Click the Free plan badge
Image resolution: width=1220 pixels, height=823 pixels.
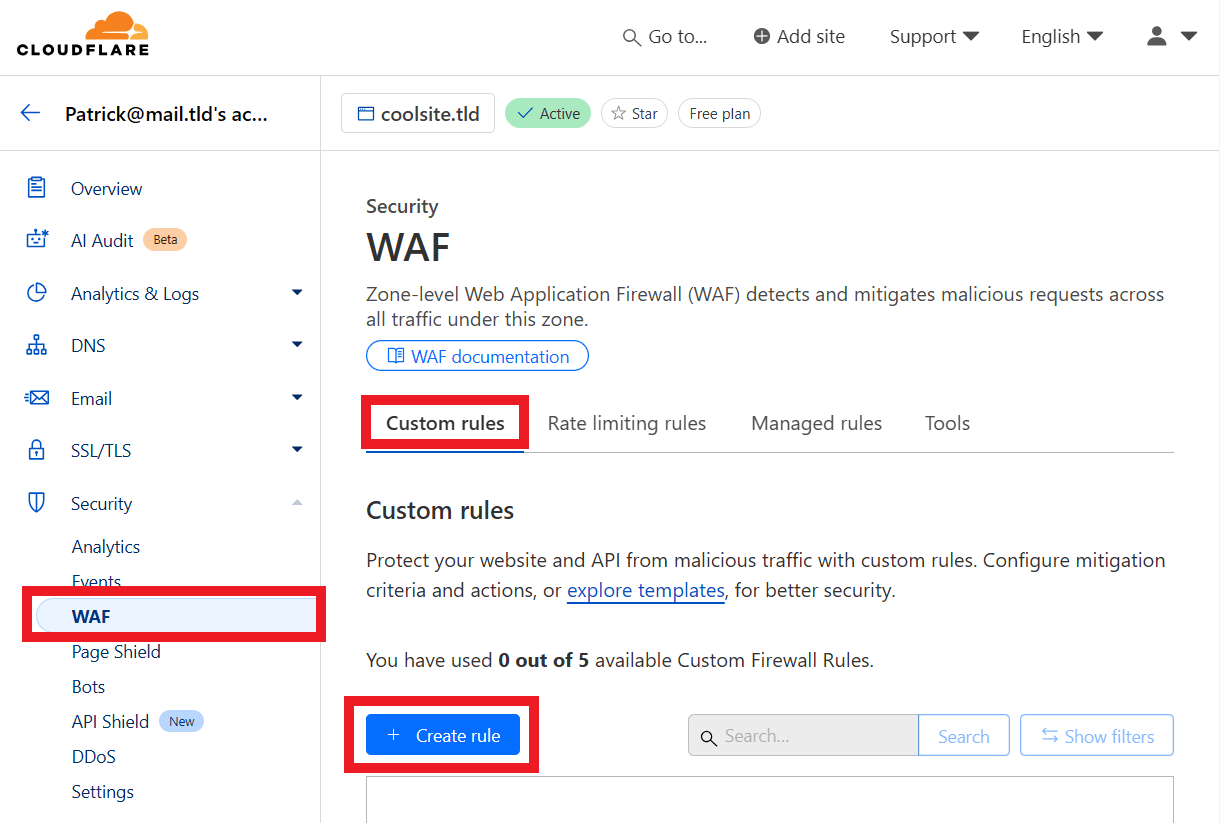(720, 113)
